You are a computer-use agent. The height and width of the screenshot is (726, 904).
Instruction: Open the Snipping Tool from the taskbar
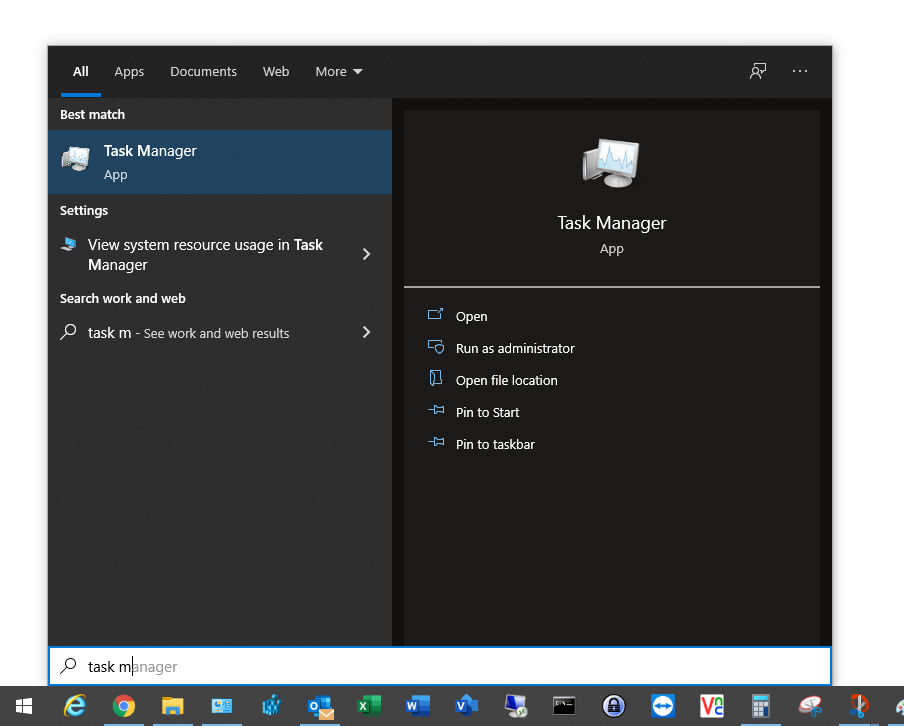click(x=810, y=706)
